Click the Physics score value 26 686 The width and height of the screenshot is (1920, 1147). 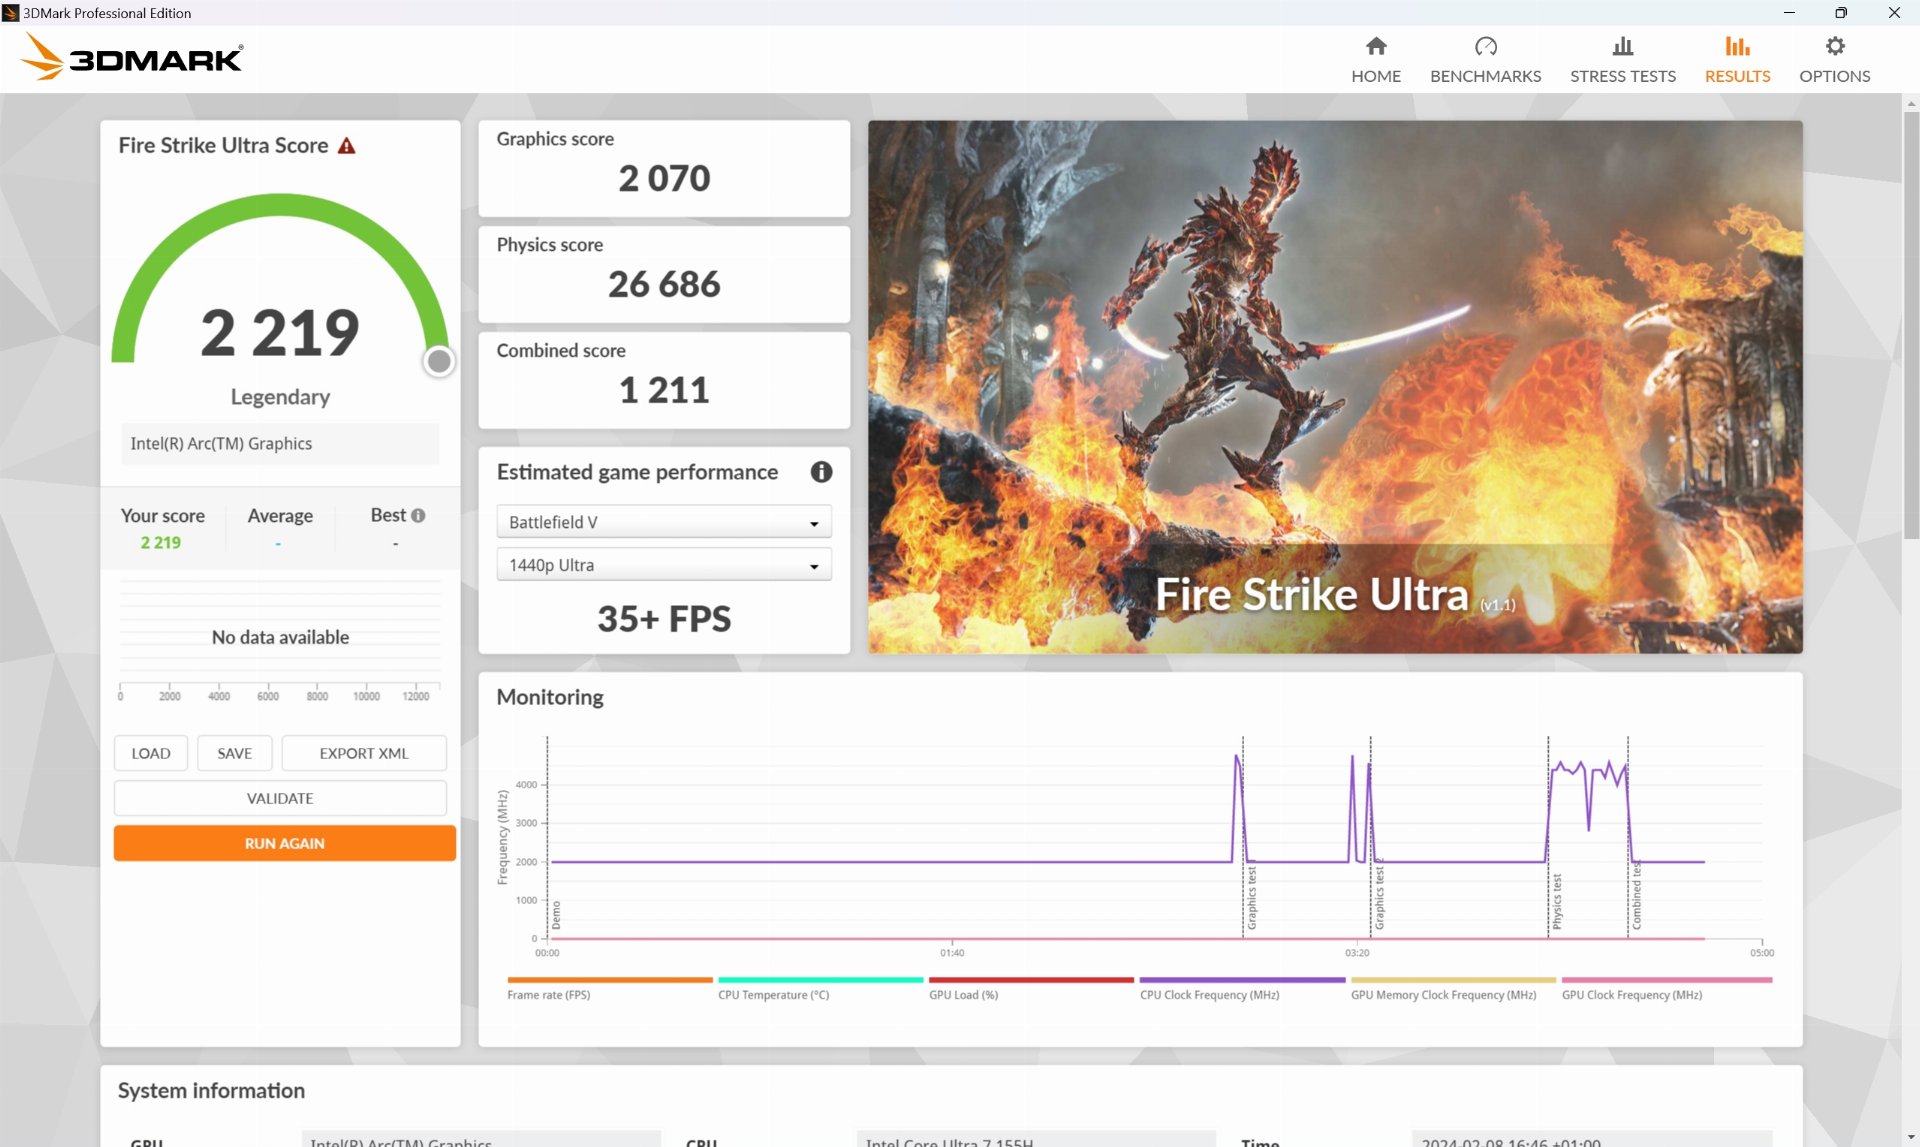pos(664,285)
